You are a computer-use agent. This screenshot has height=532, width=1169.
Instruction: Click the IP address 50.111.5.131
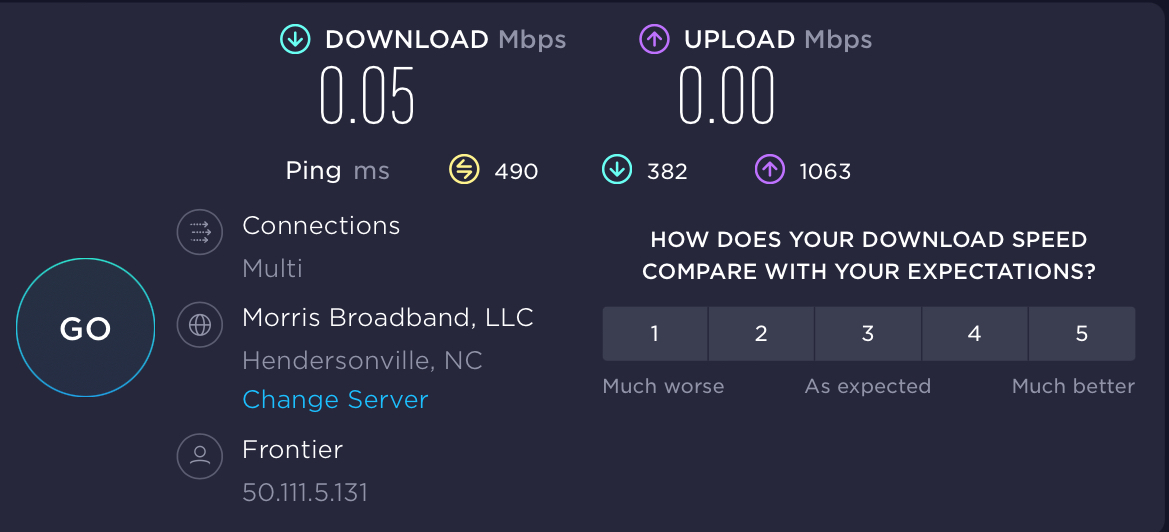[305, 492]
